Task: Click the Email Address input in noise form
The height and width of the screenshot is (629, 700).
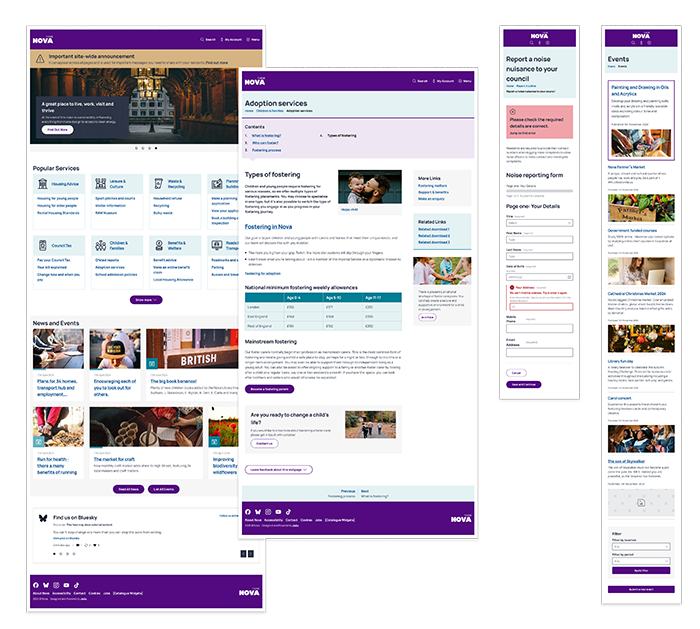Action: 539,352
